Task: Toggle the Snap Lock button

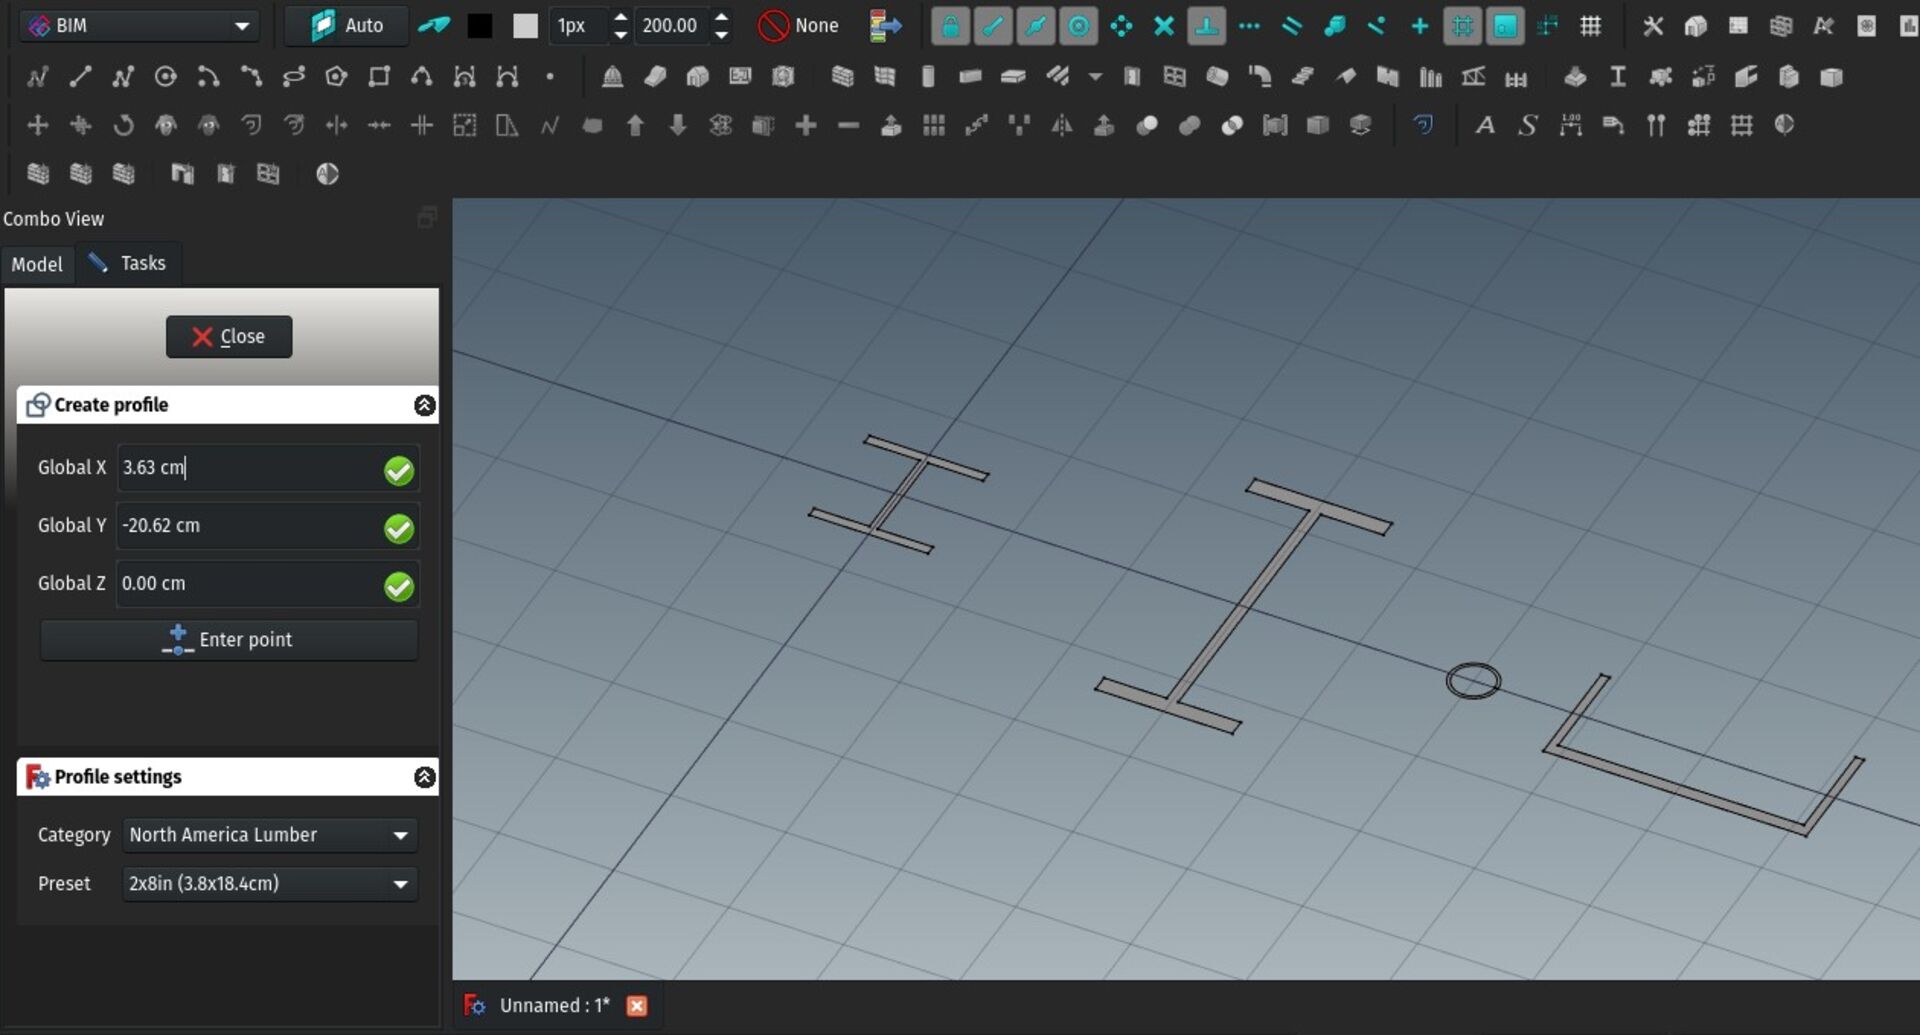Action: pos(951,26)
